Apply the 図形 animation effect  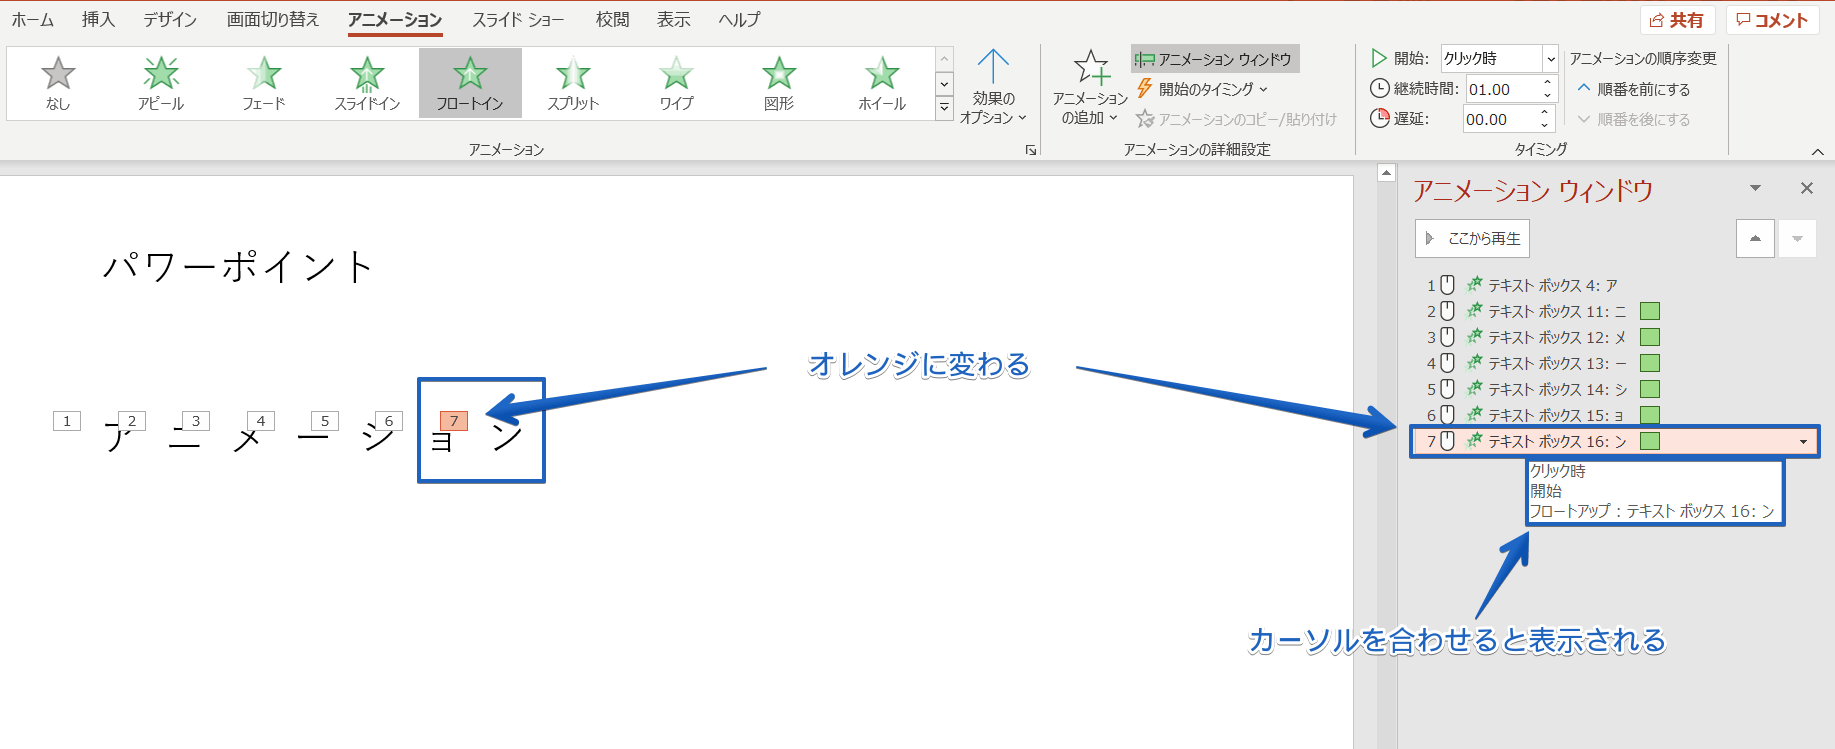(779, 83)
